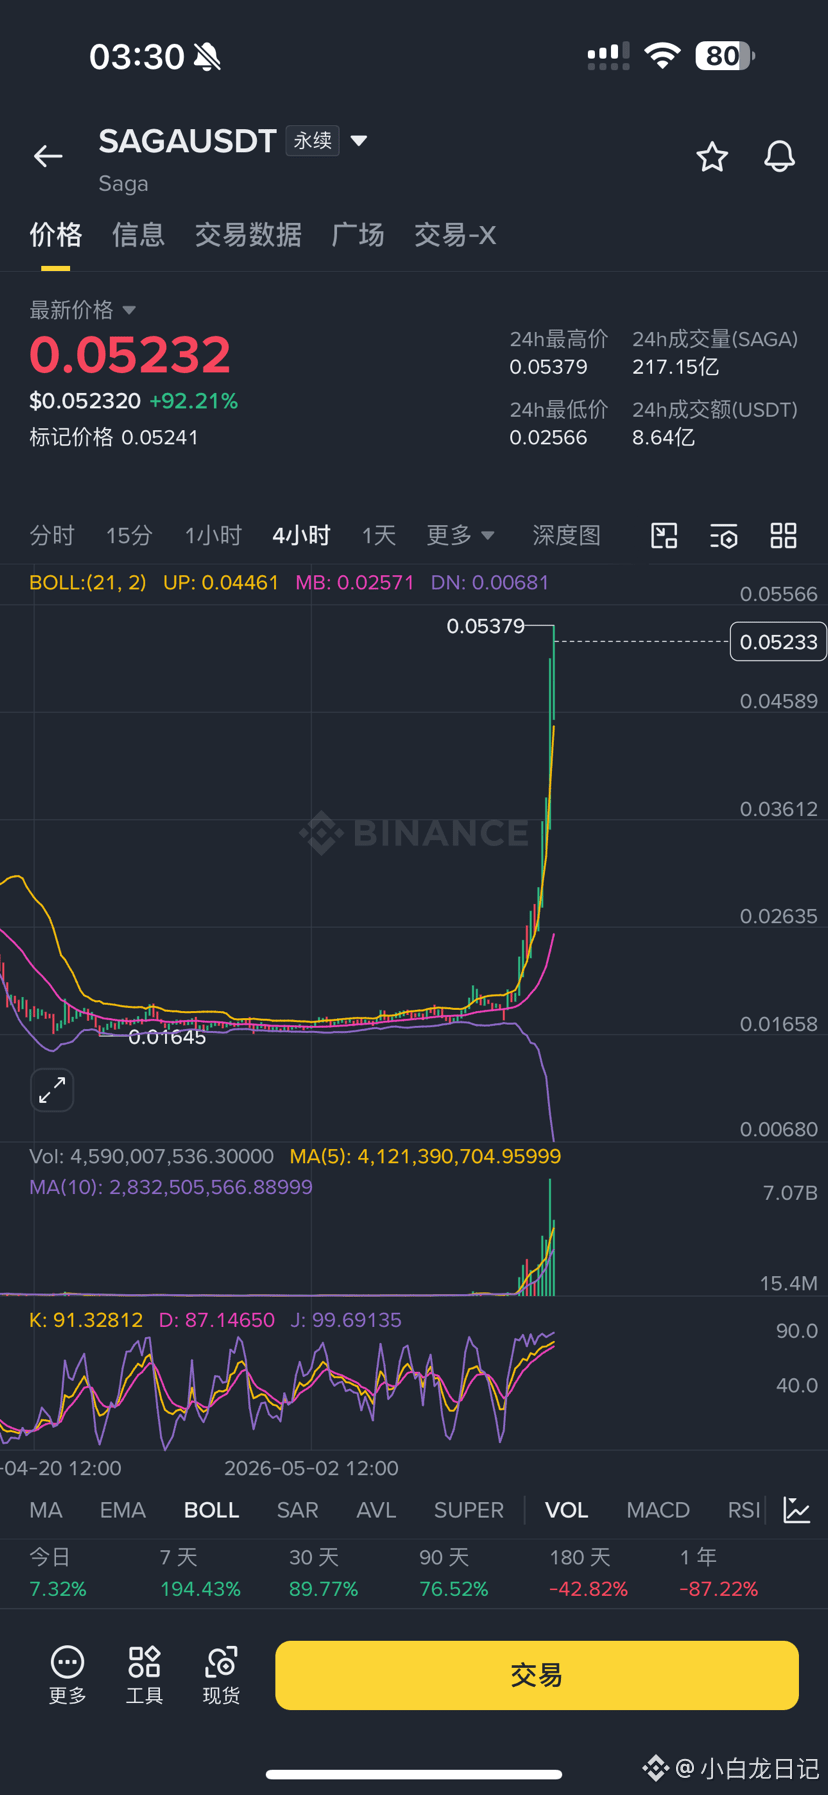Viewport: 828px width, 1795px height.
Task: Toggle MA indicator
Action: pyautogui.click(x=46, y=1510)
